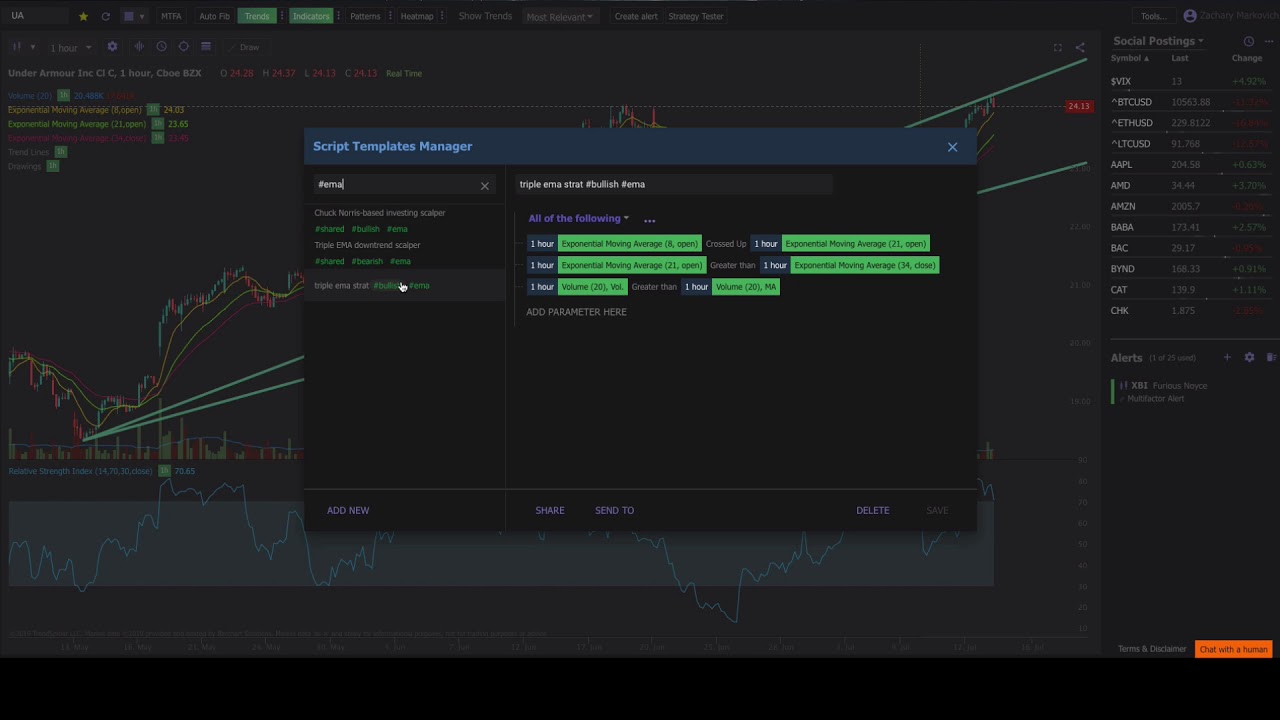Toggle the Indicators button
1280x720 pixels.
click(311, 16)
